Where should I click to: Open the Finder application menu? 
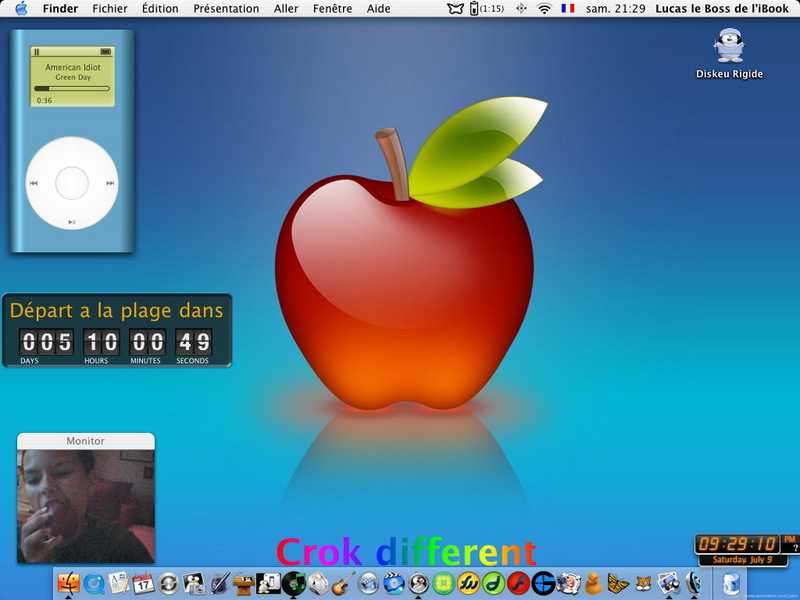point(60,9)
